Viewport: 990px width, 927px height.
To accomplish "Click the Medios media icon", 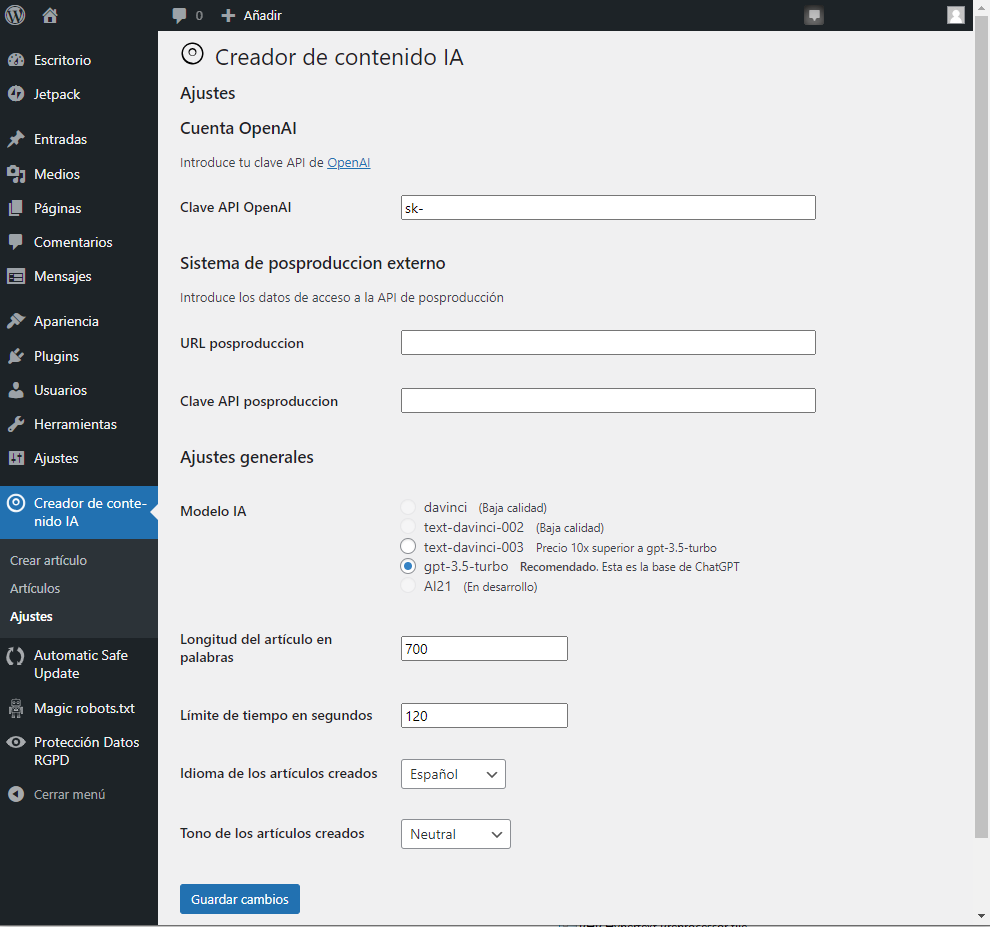I will pyautogui.click(x=16, y=174).
